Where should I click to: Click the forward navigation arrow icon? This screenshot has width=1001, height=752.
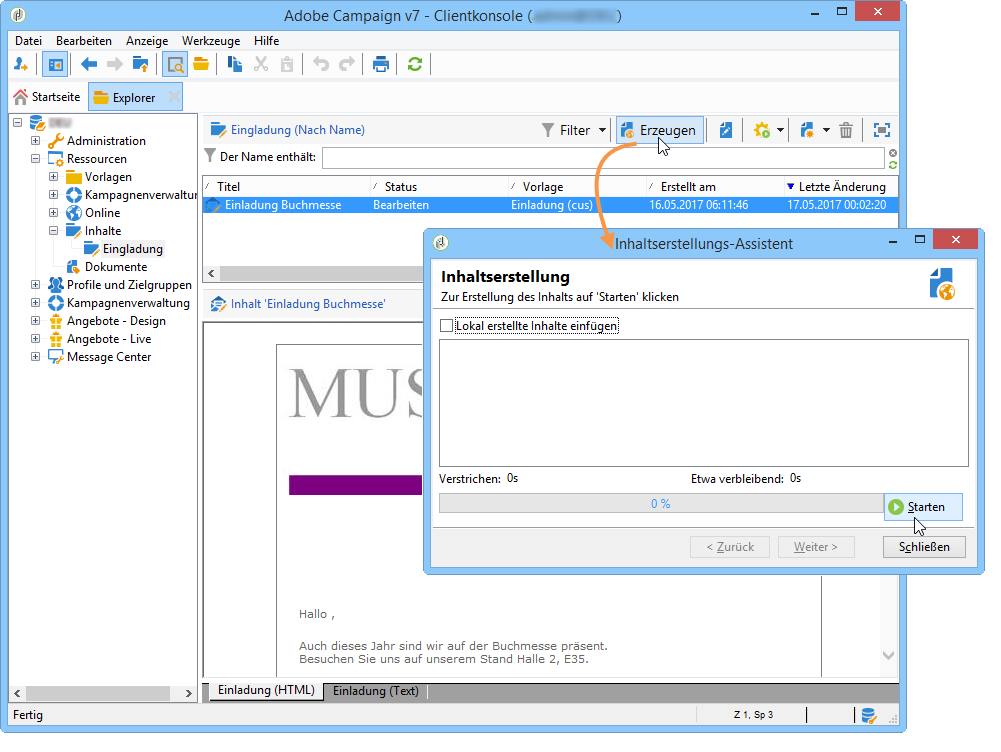[x=115, y=64]
